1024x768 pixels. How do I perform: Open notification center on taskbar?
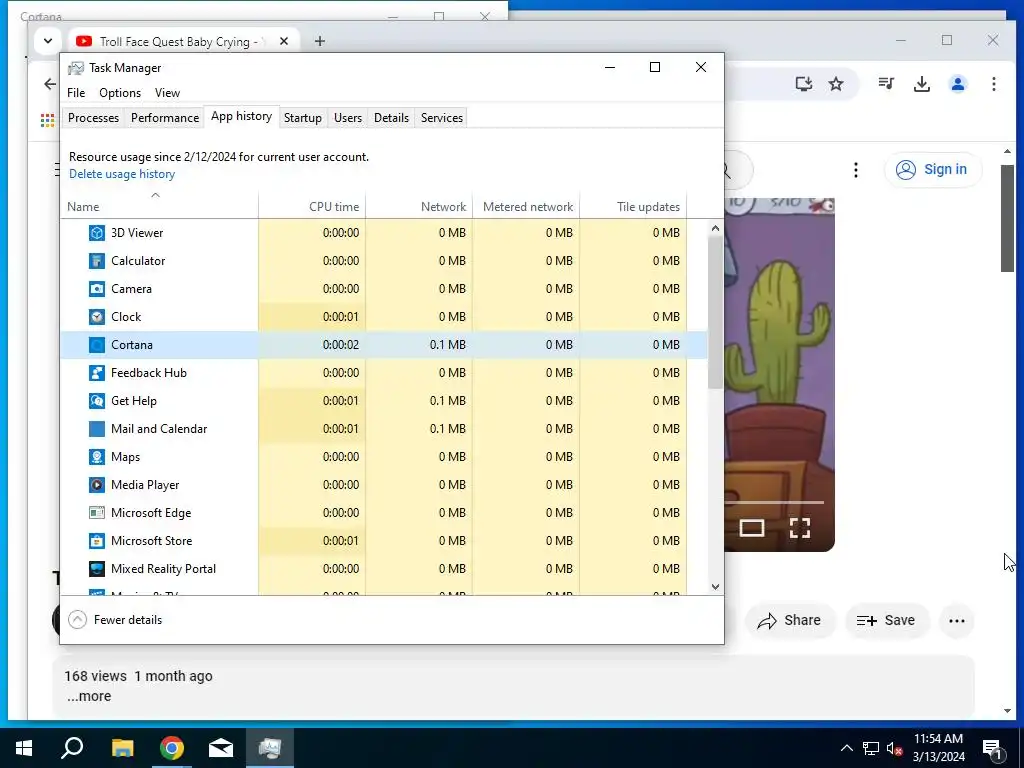tap(993, 748)
